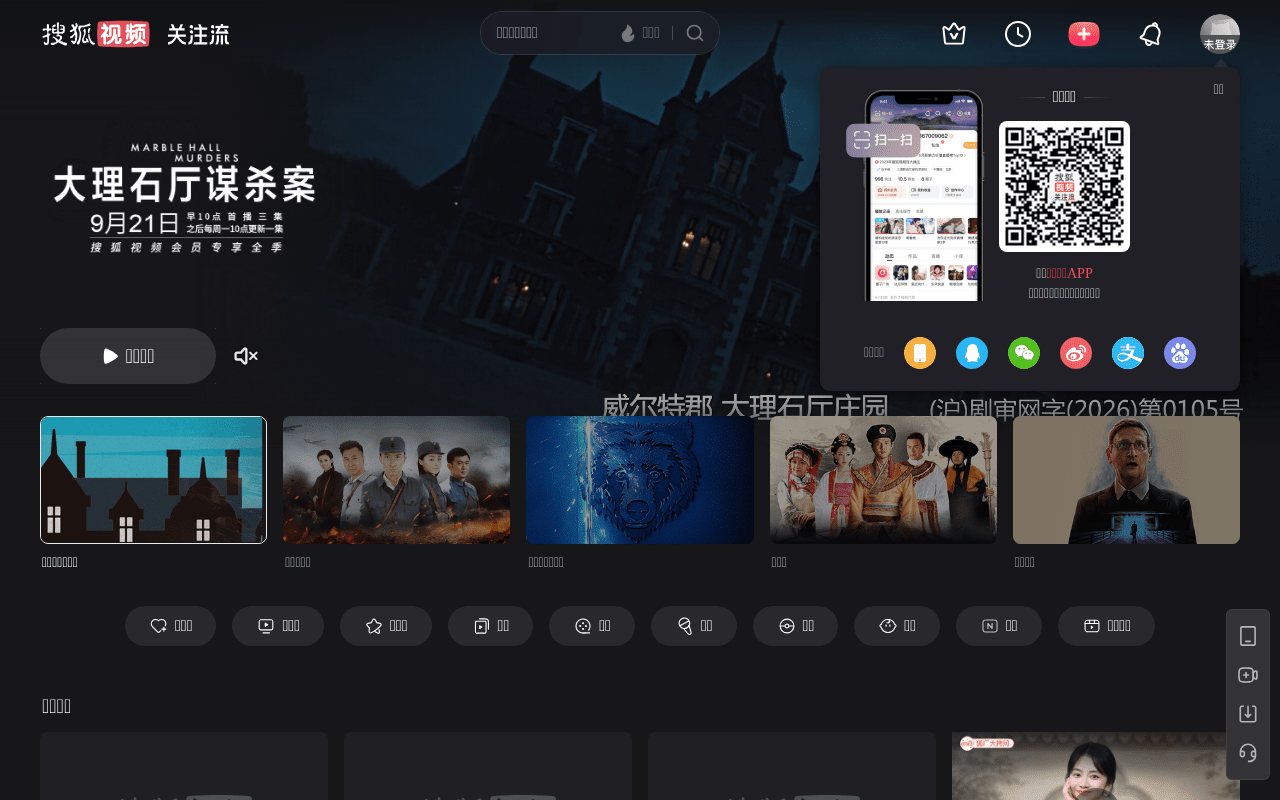Image resolution: width=1280 pixels, height=800 pixels.
Task: Open the star icon category pill
Action: pyautogui.click(x=386, y=626)
